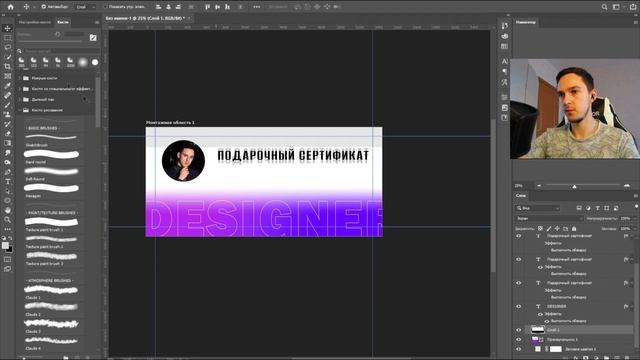Click the Share icon at top right
The width and height of the screenshot is (640, 360).
pyautogui.click(x=633, y=7)
